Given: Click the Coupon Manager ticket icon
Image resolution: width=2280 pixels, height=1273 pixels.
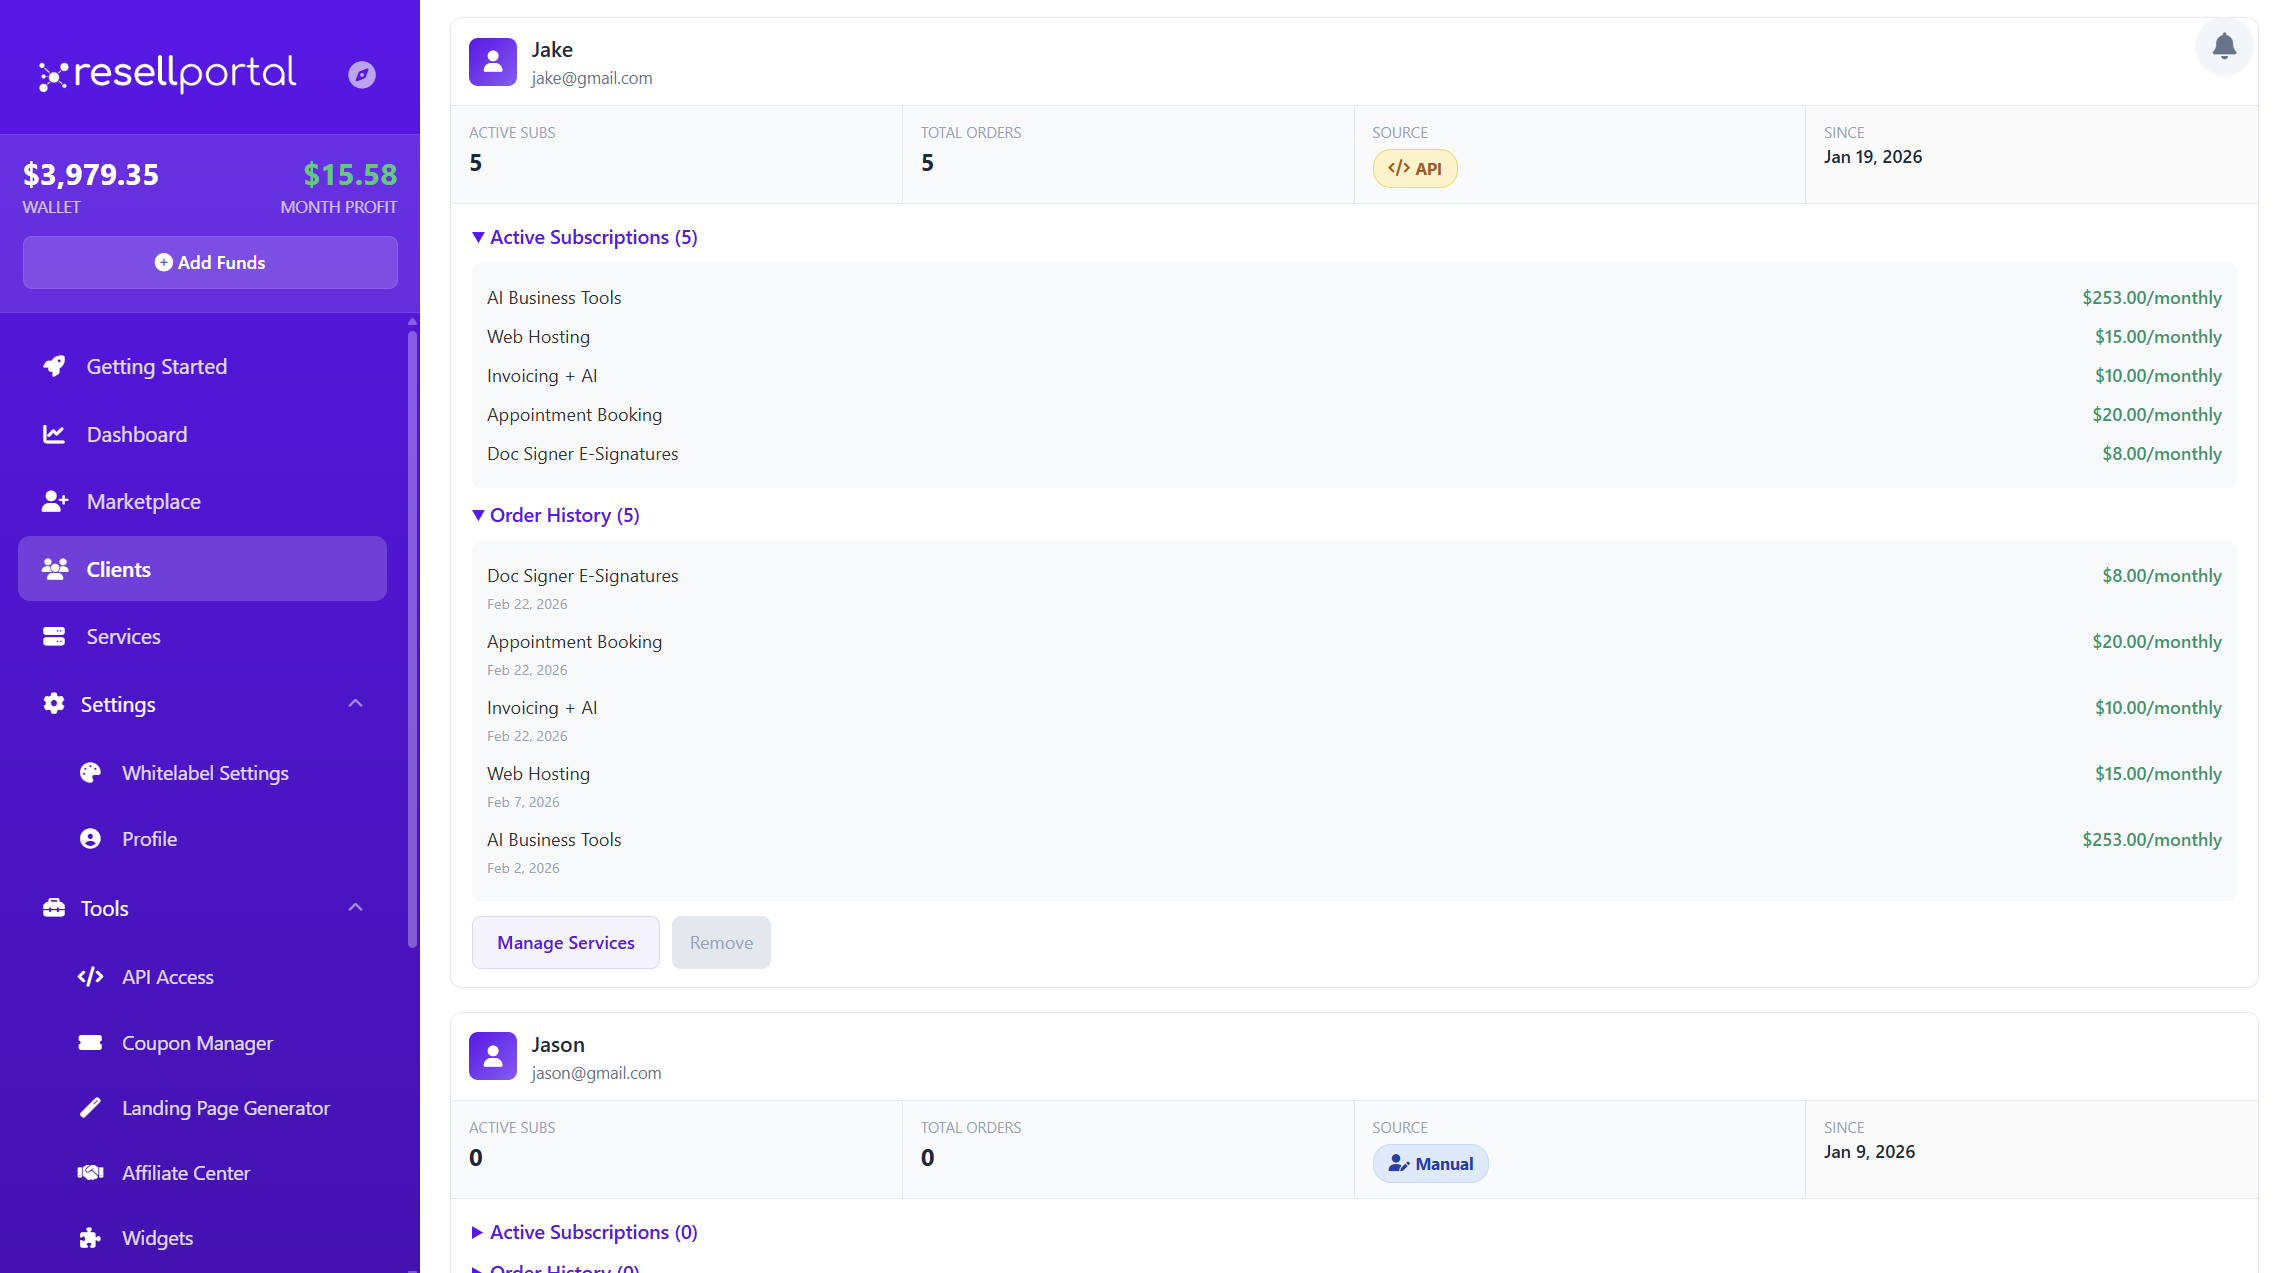Looking at the screenshot, I should point(90,1043).
